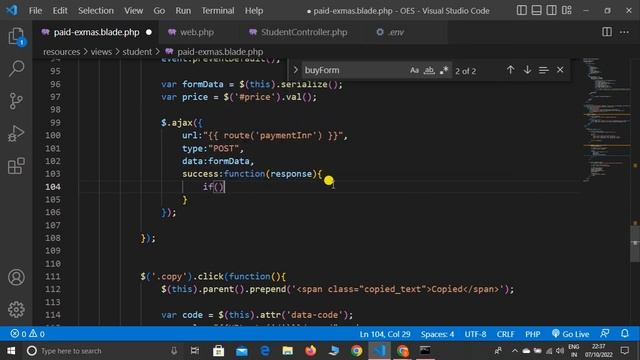Change indentation via Spaces: 4
This screenshot has width=640, height=360.
pos(437,334)
